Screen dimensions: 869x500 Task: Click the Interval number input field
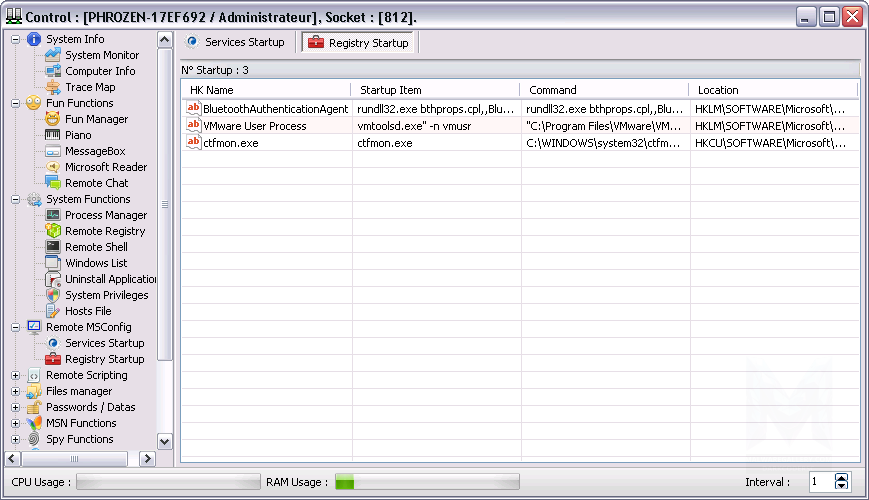[819, 482]
